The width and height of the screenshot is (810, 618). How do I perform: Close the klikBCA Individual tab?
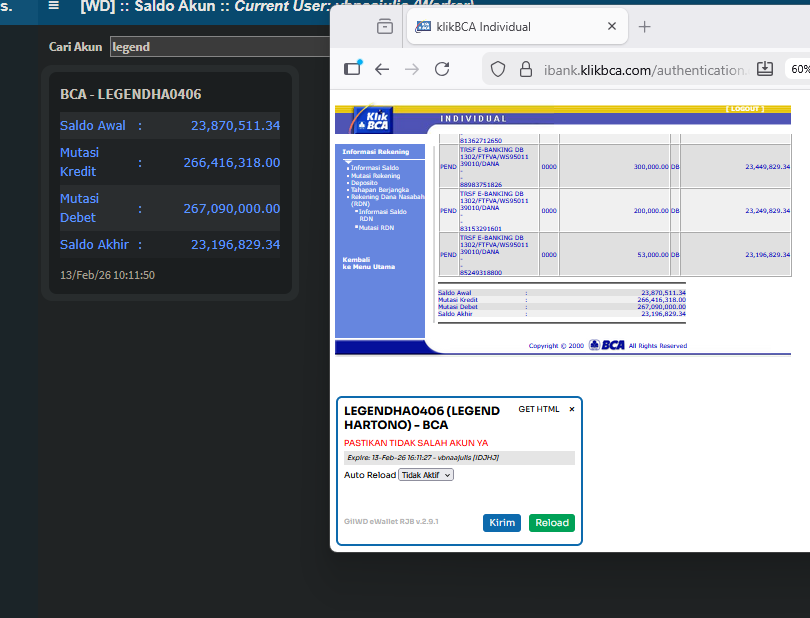click(612, 26)
